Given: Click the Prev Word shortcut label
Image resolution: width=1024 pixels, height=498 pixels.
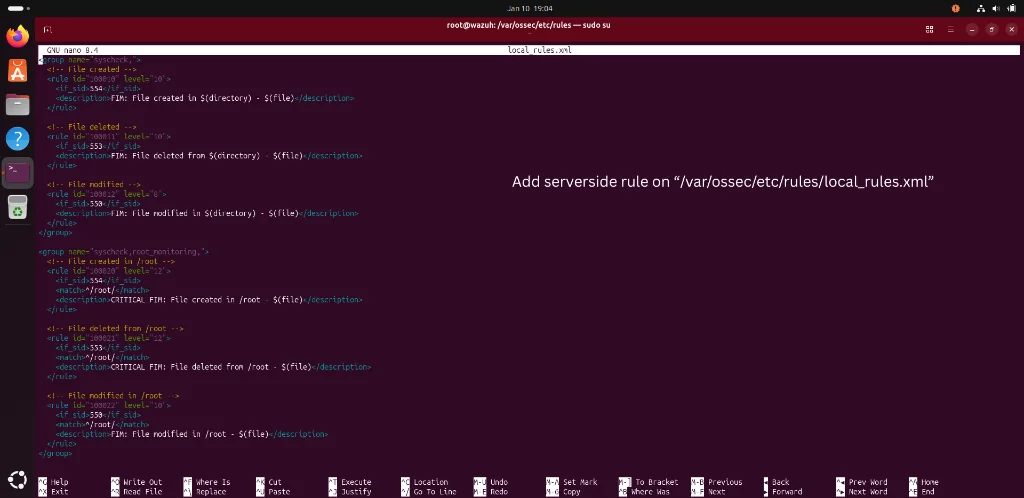Looking at the screenshot, I should (868, 482).
